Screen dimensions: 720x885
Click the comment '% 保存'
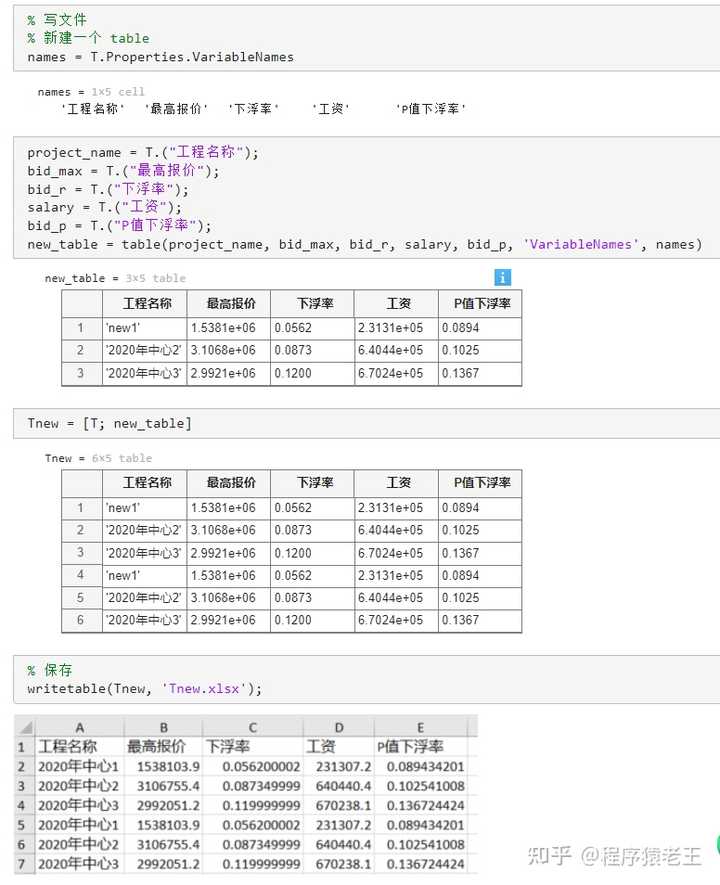50,670
